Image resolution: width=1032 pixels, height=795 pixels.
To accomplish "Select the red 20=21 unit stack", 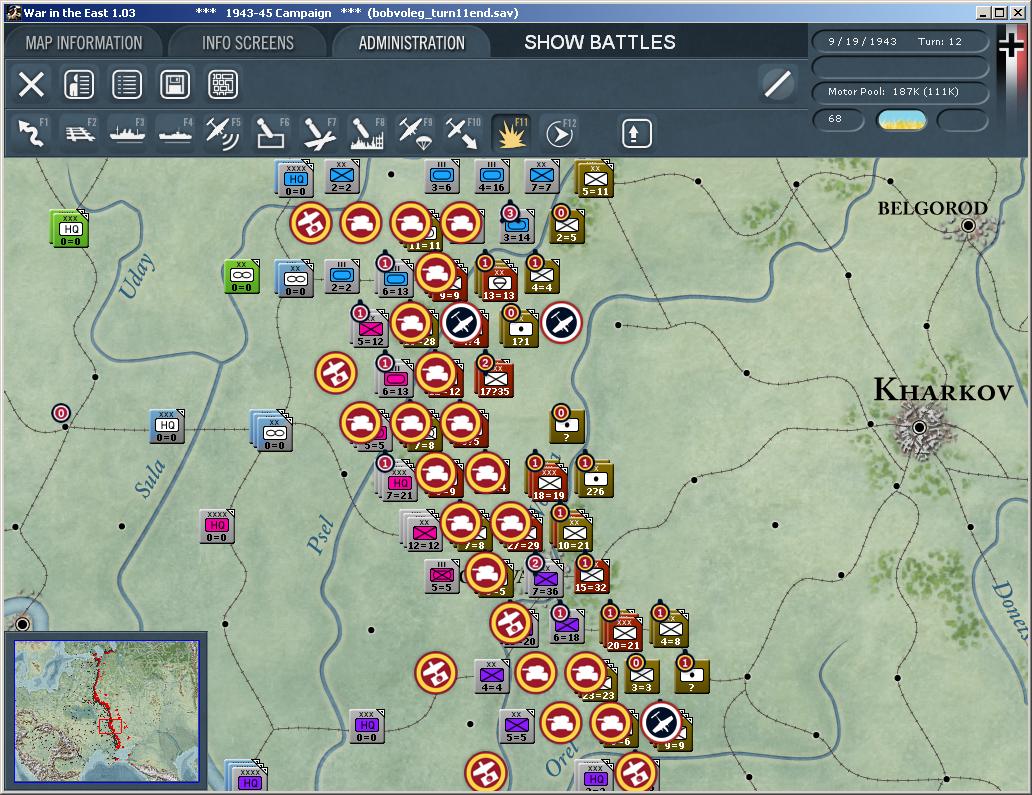I will point(623,632).
